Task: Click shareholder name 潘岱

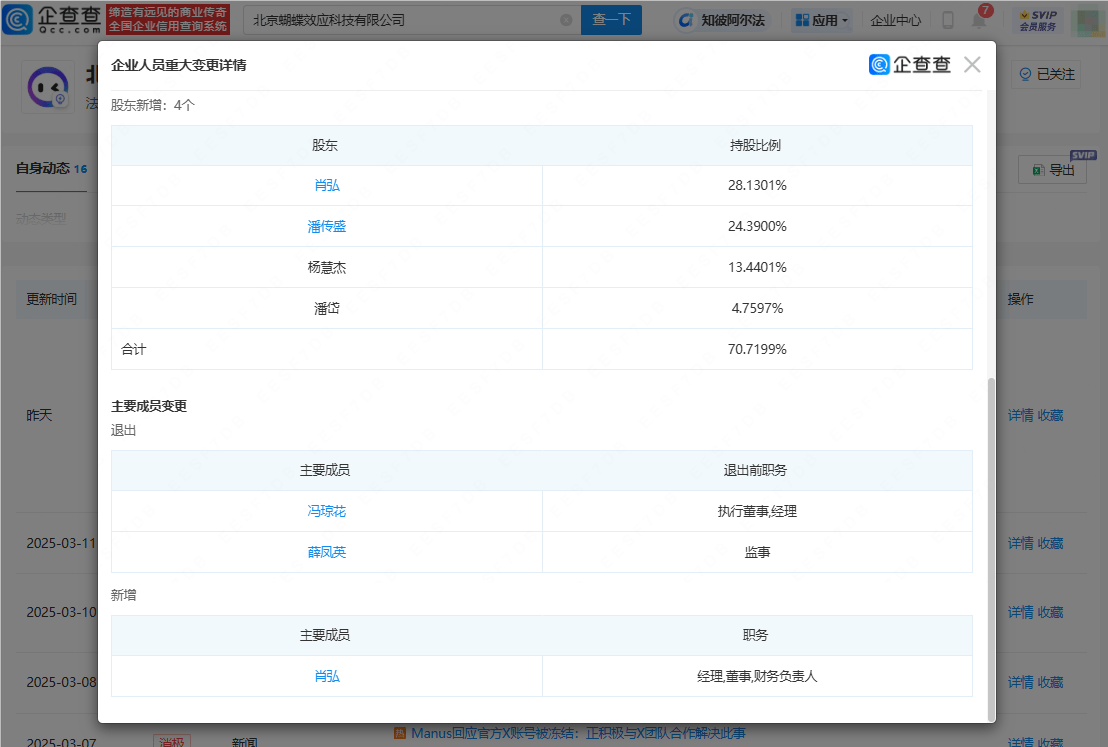Action: coord(327,308)
